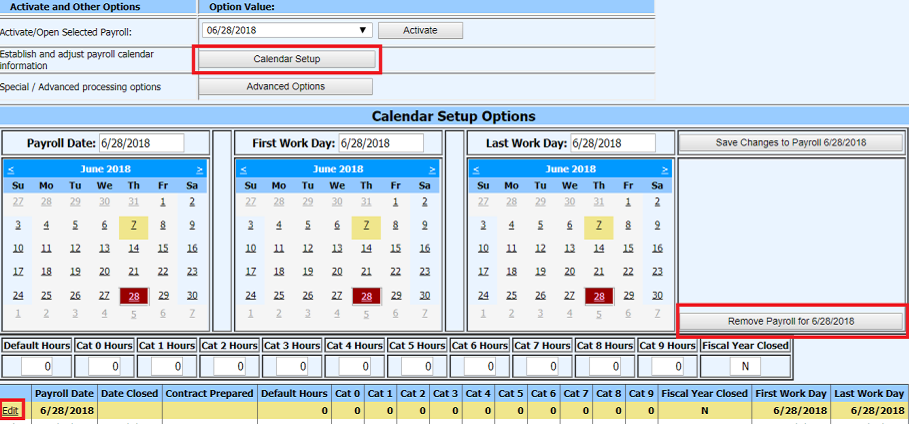
Task: Go to next month in First Work Day calendar
Action: tap(432, 169)
